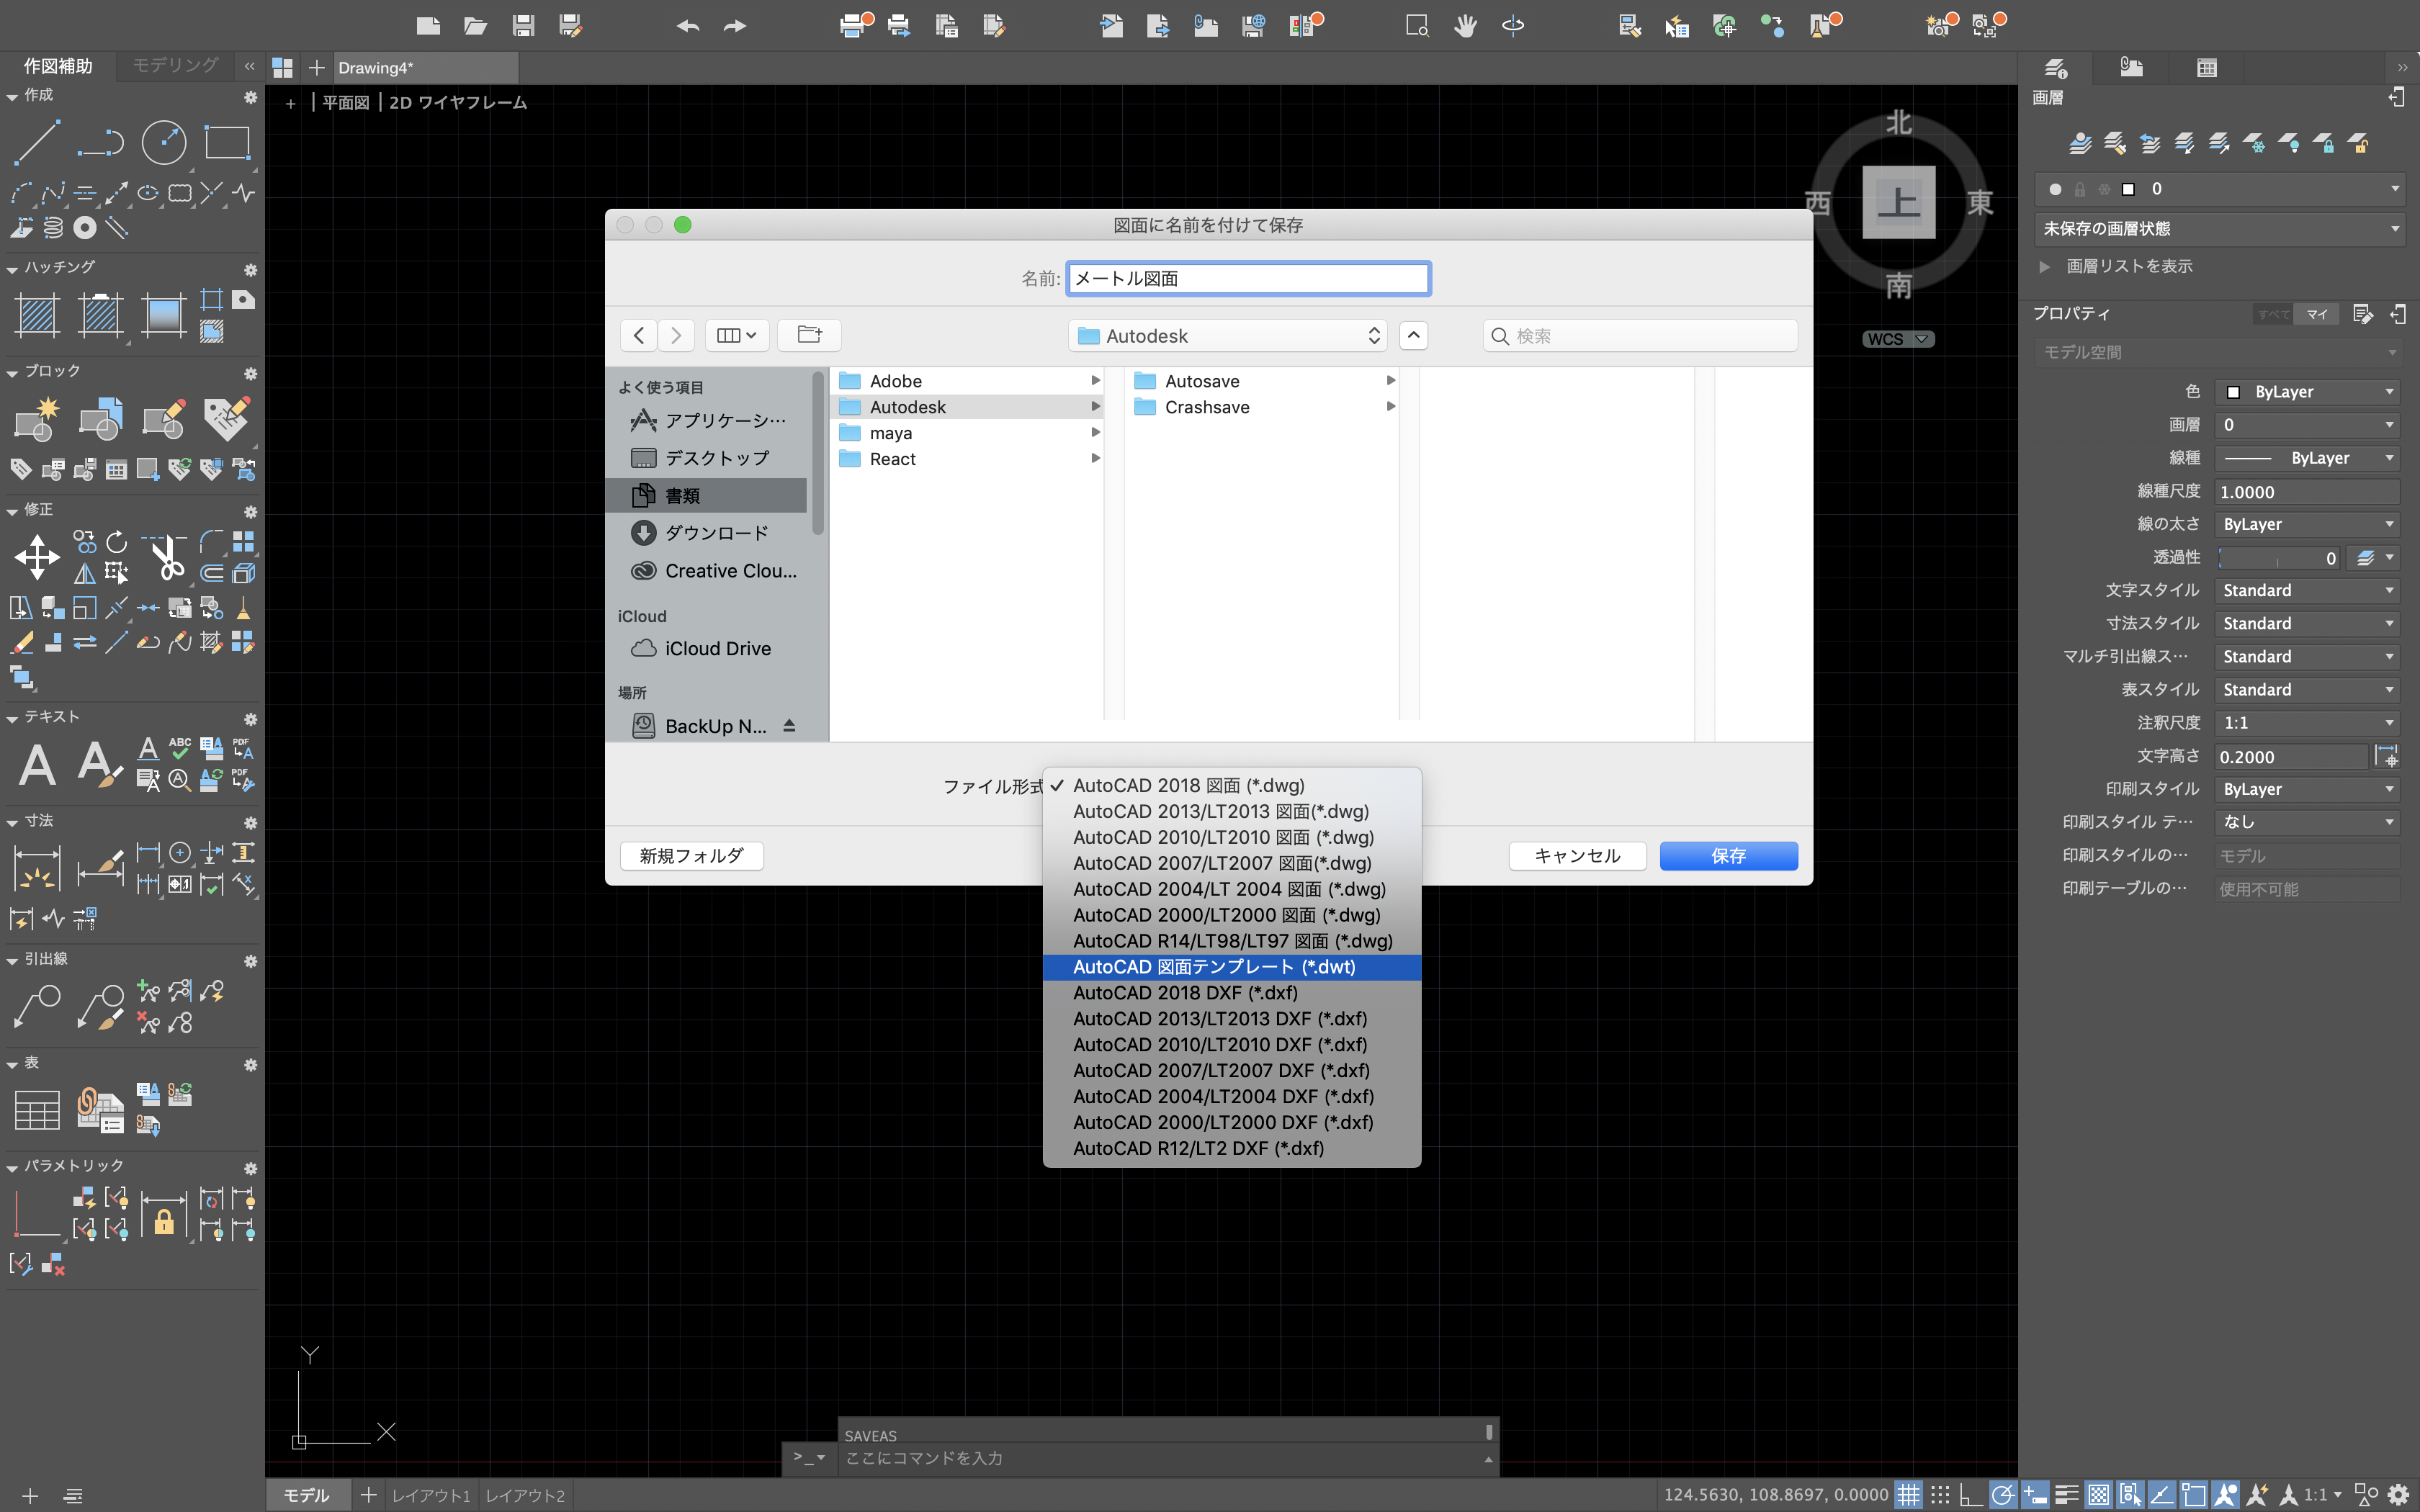Select the Move tool in the 修正 panel
This screenshot has width=2420, height=1512.
(36, 557)
